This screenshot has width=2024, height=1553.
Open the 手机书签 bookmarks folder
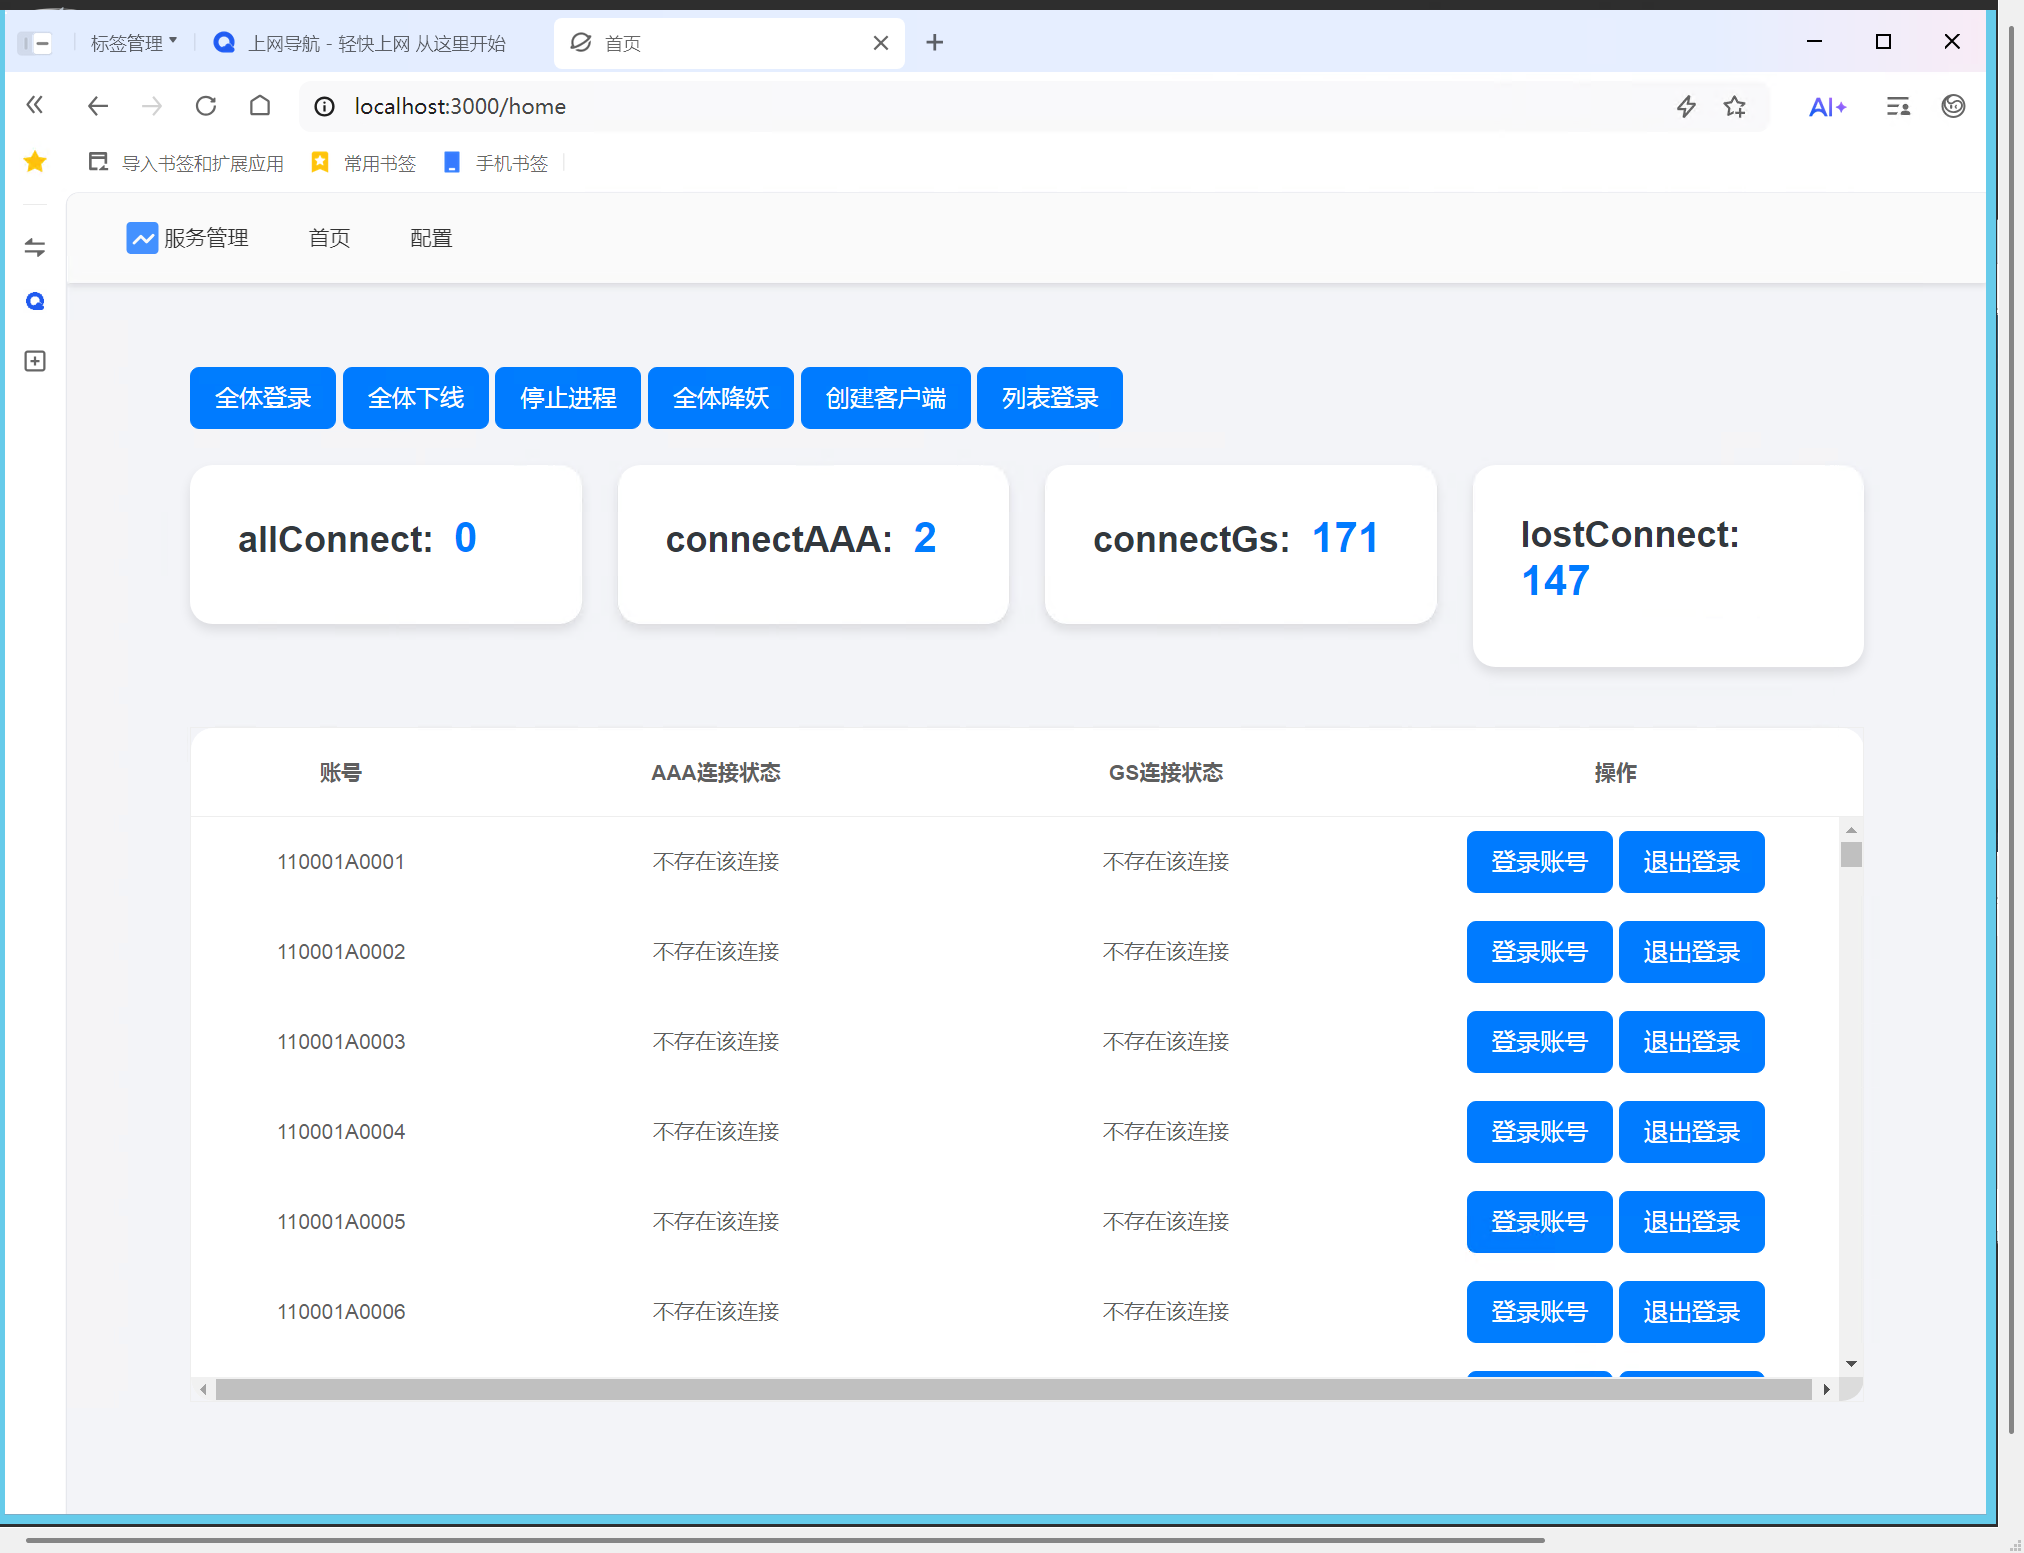[497, 163]
